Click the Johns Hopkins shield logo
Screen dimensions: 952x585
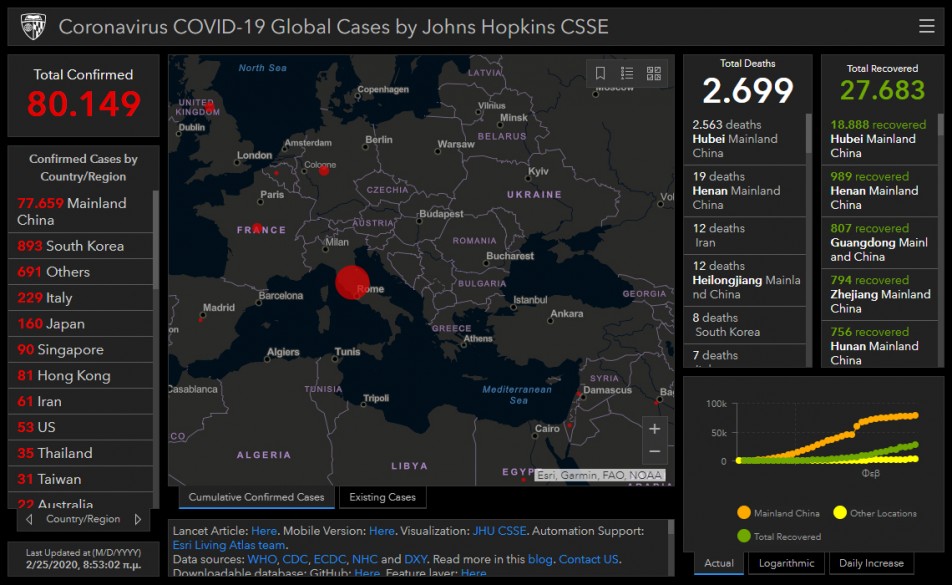point(33,27)
